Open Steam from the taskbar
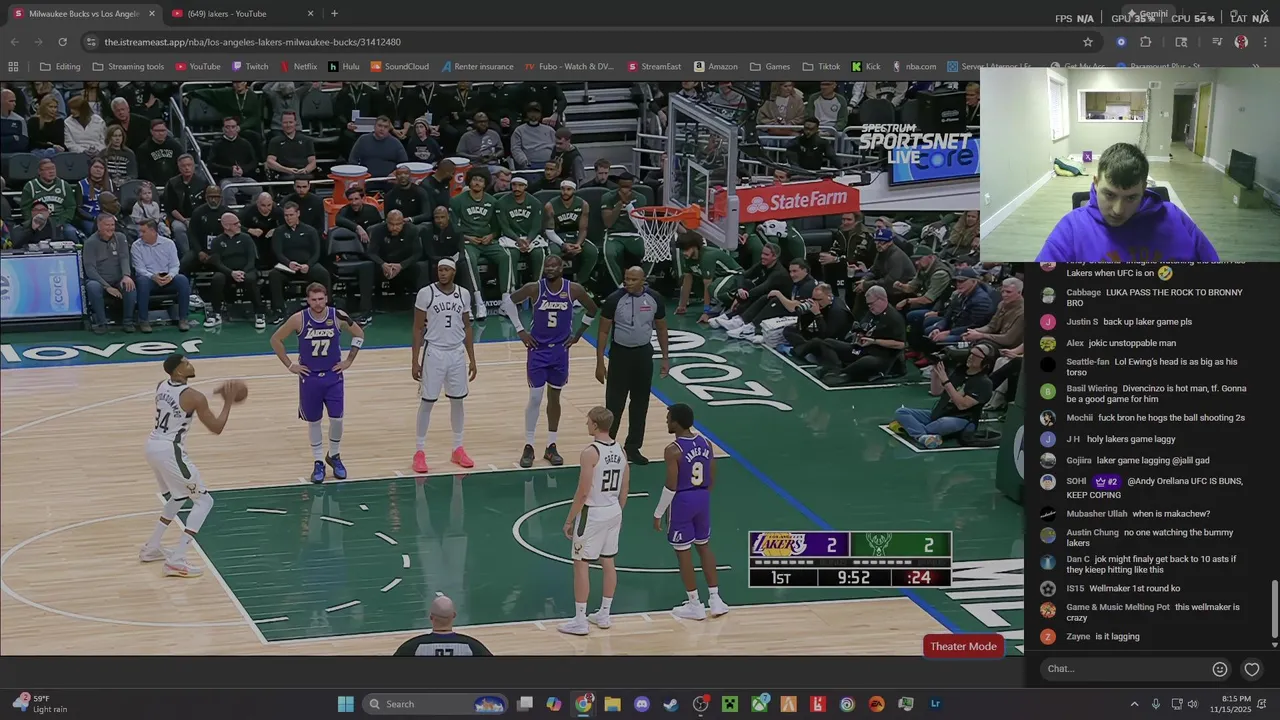 pyautogui.click(x=671, y=704)
